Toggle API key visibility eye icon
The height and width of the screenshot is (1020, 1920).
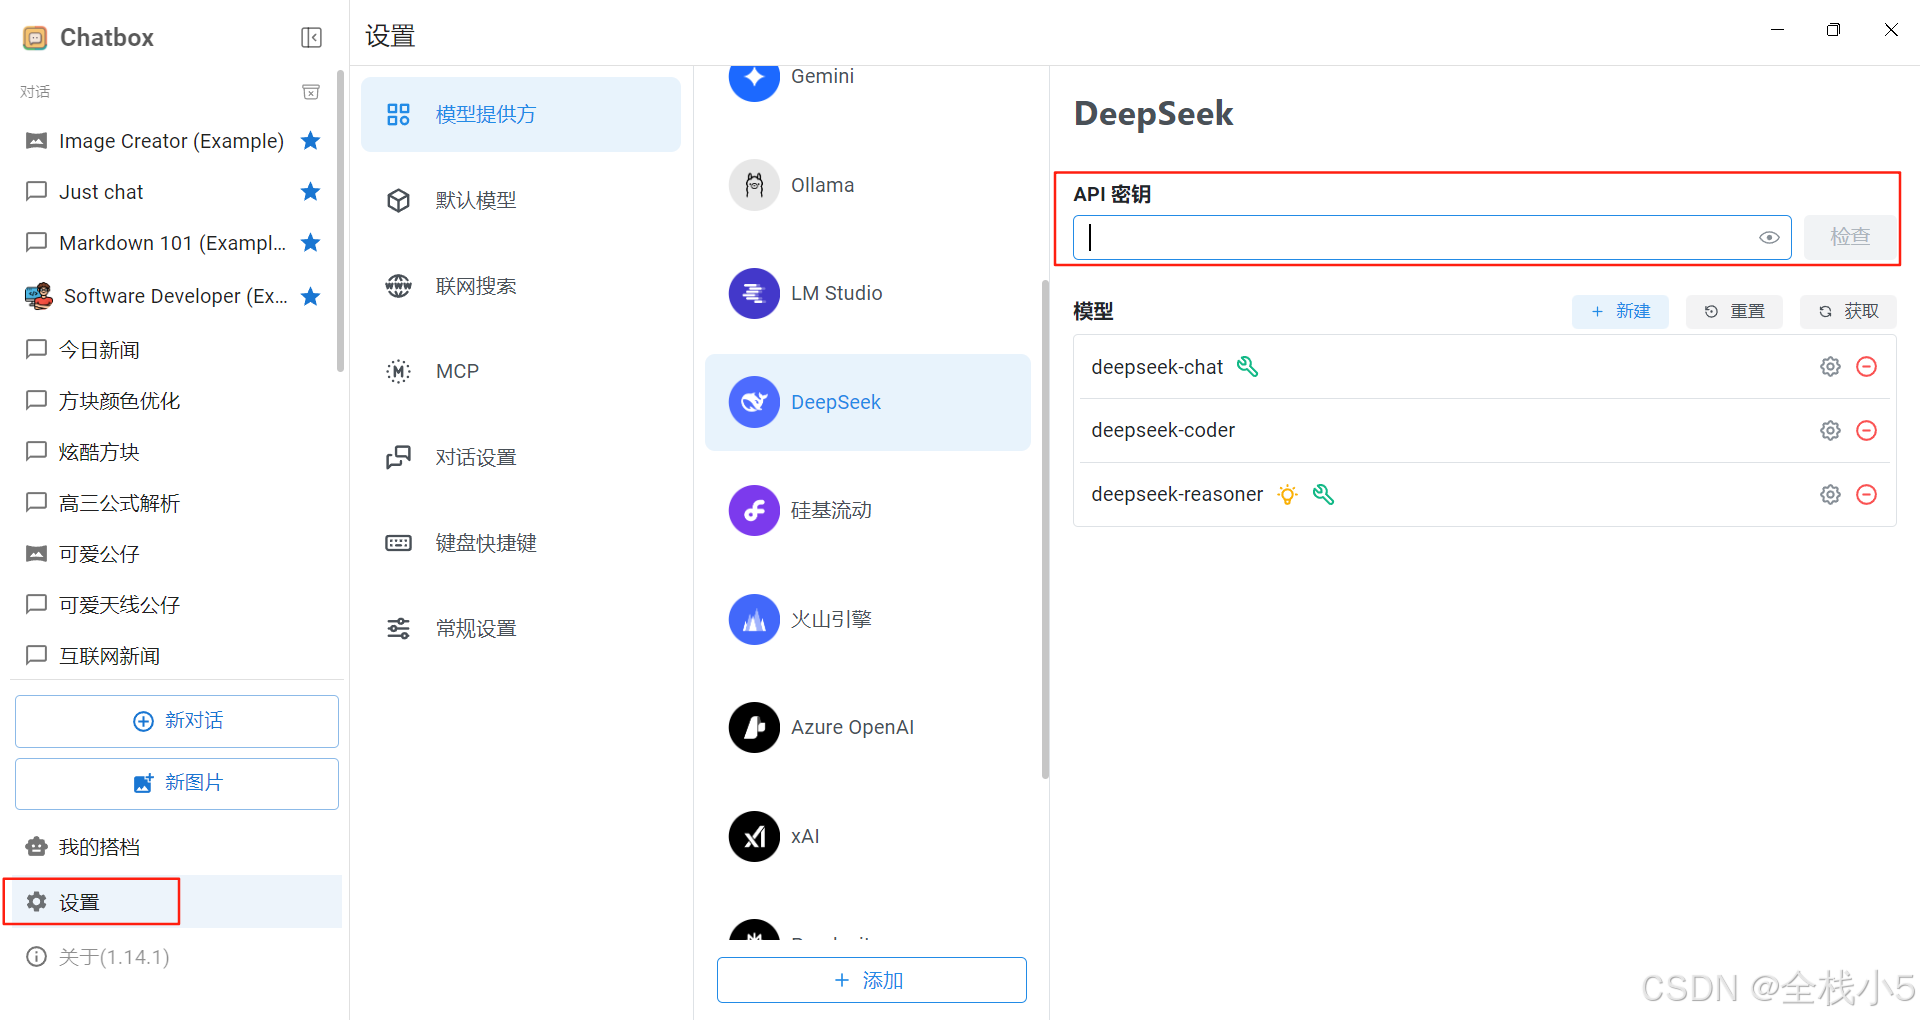point(1769,237)
